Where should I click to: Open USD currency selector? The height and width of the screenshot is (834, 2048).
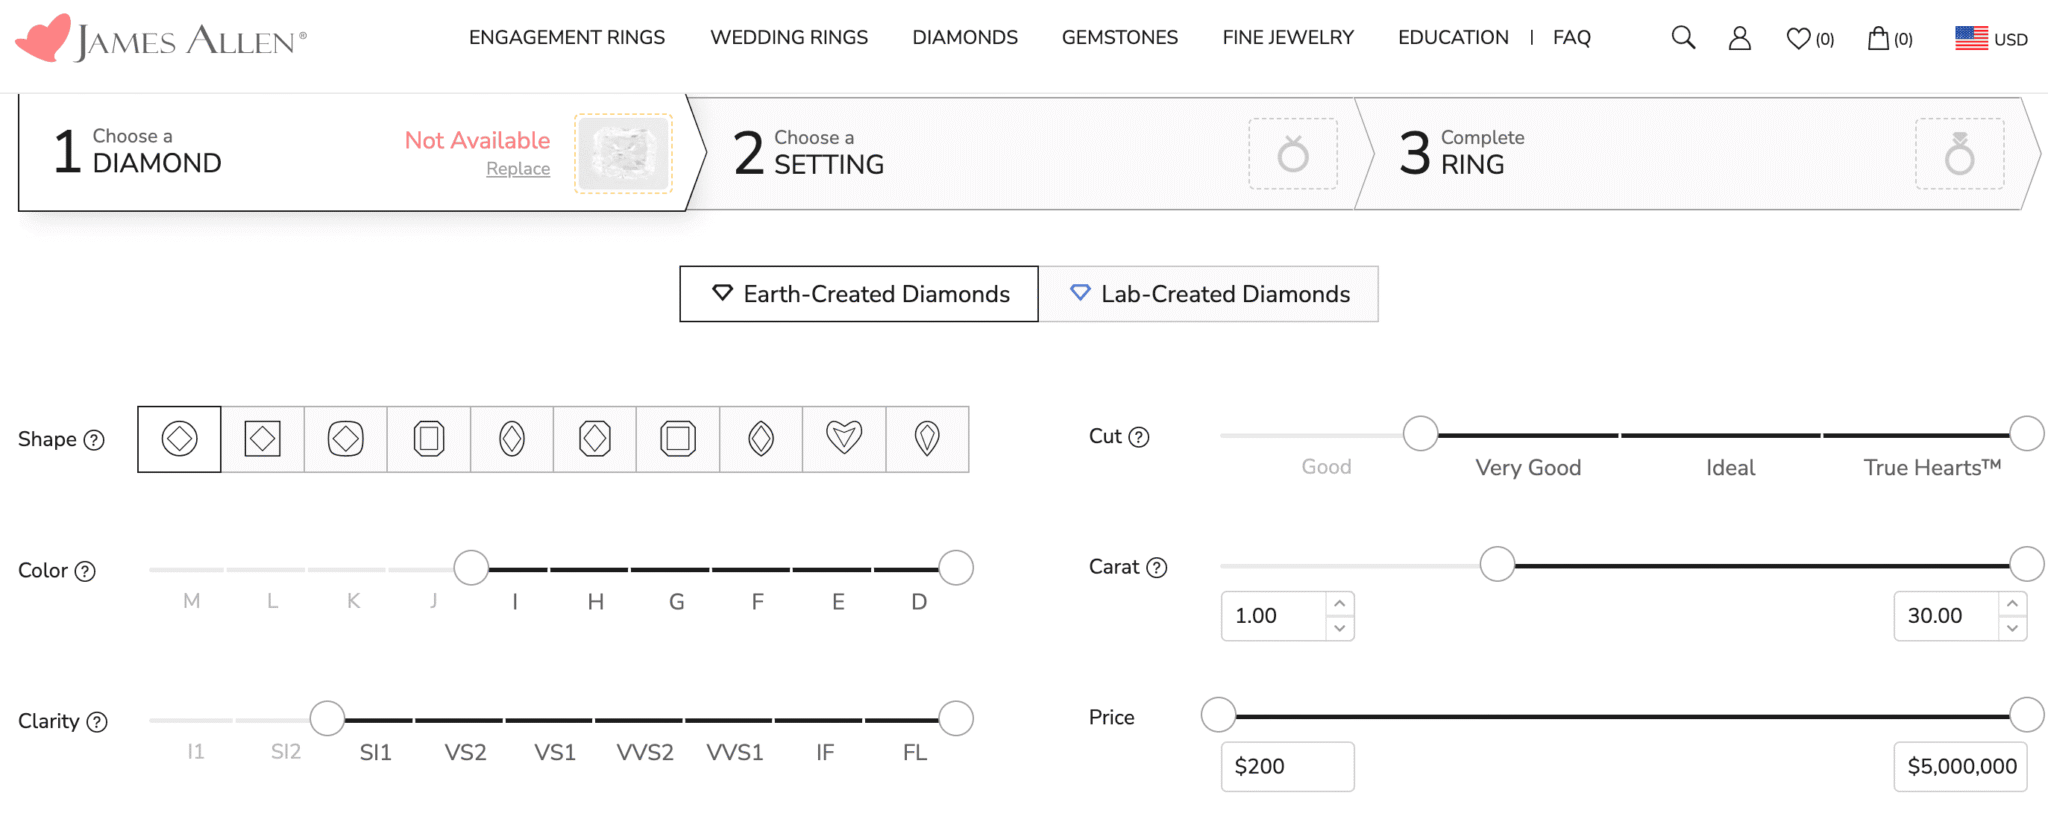point(1991,38)
